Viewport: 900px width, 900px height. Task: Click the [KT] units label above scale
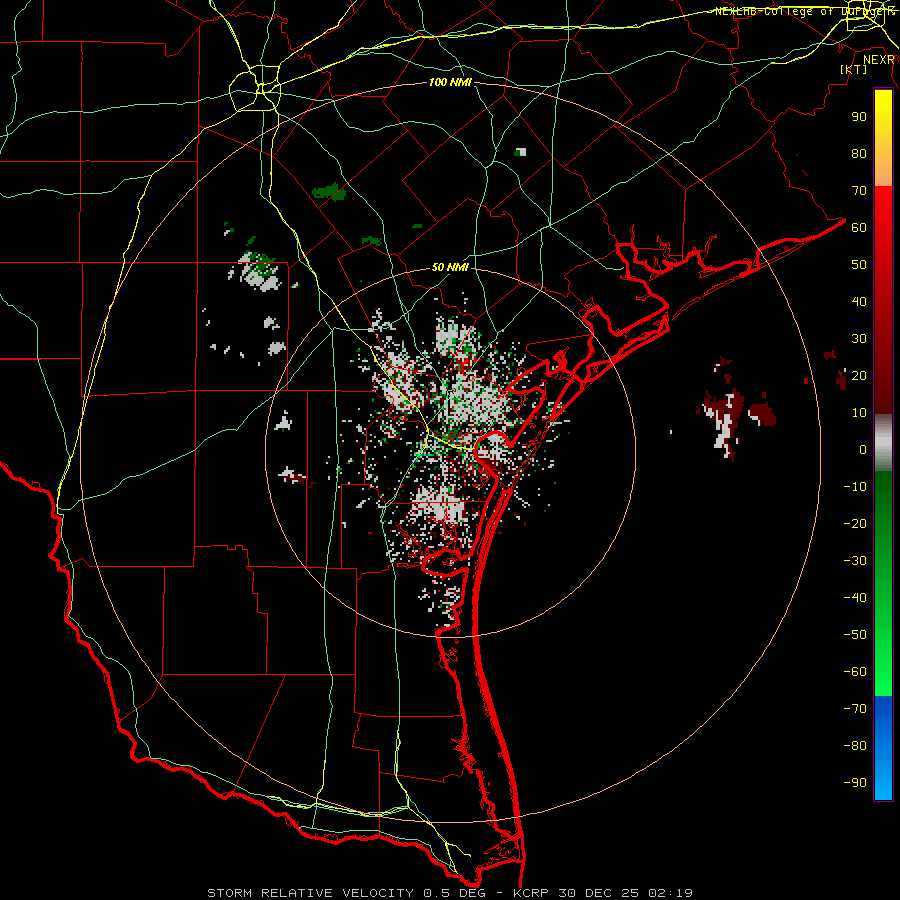point(854,69)
